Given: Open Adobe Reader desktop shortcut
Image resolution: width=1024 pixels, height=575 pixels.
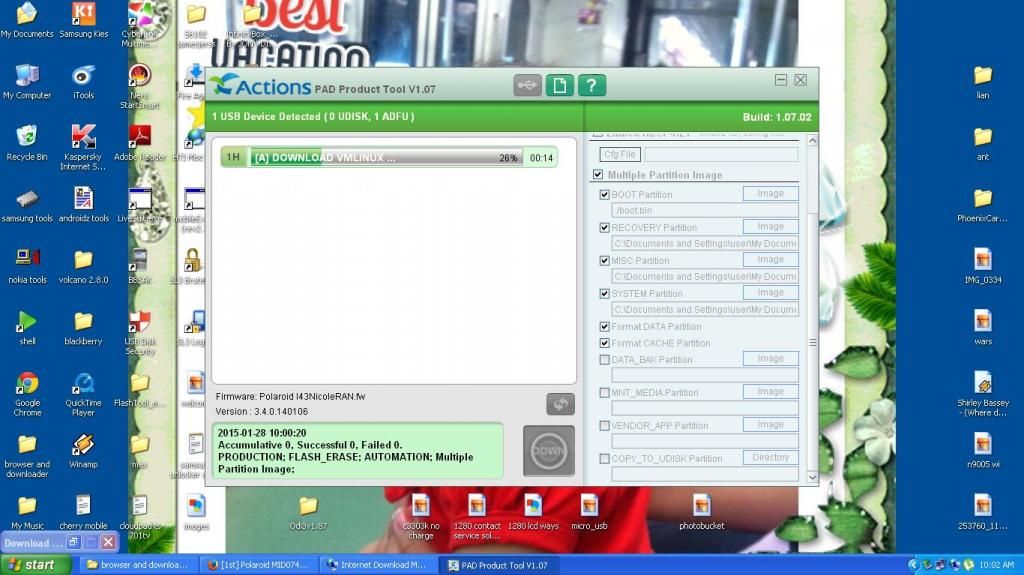Looking at the screenshot, I should click(140, 143).
